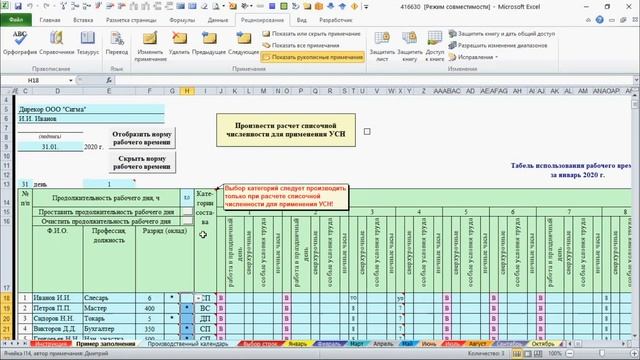This screenshot has width=640, height=360.
Task: Open the Файл tab
Action: pos(16,20)
